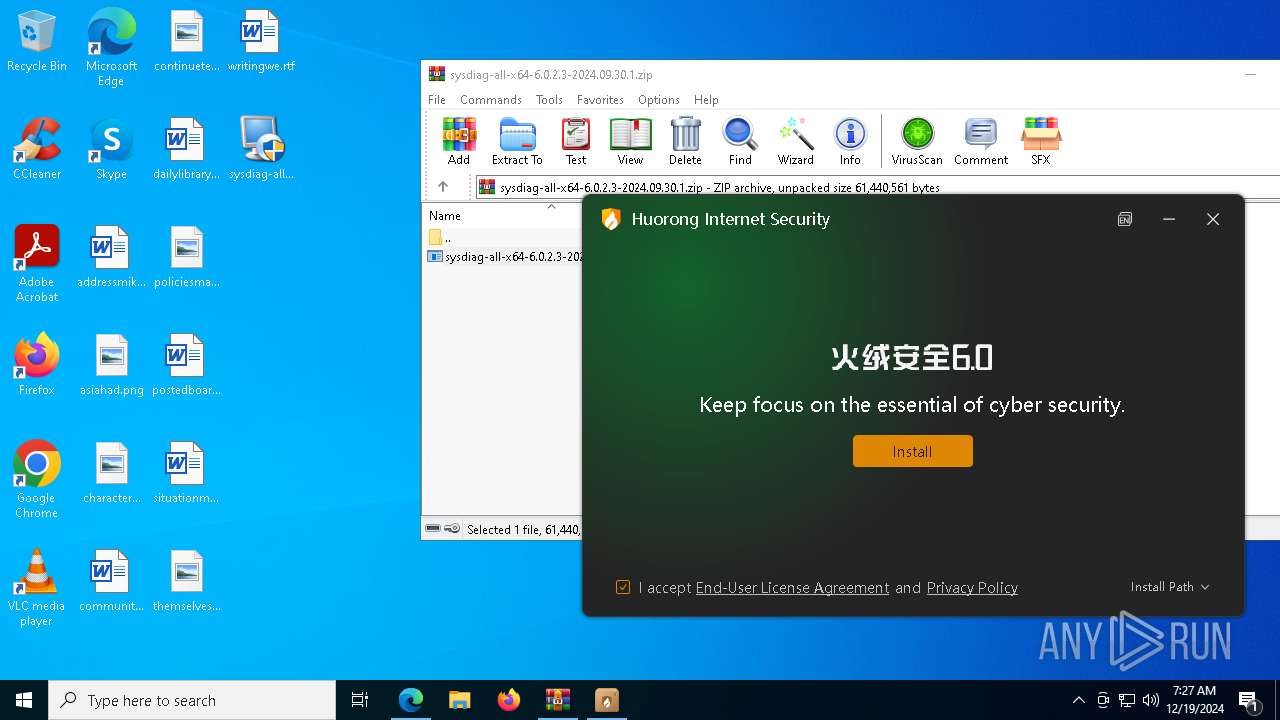The image size is (1280, 720).
Task: Close the Huorong Internet Security installer
Action: click(x=1213, y=219)
